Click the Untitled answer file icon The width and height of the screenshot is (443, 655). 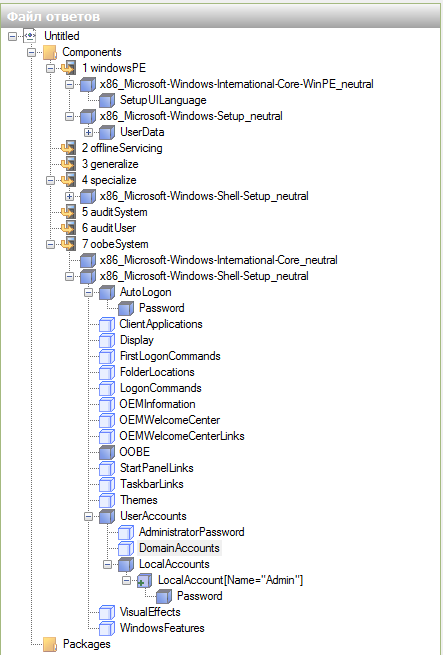tap(29, 36)
